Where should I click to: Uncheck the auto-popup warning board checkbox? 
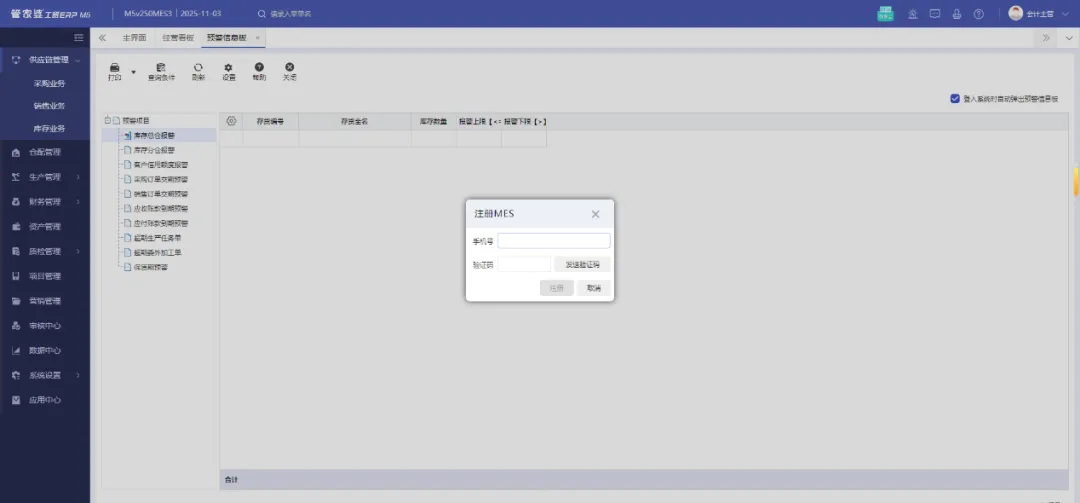pyautogui.click(x=955, y=99)
